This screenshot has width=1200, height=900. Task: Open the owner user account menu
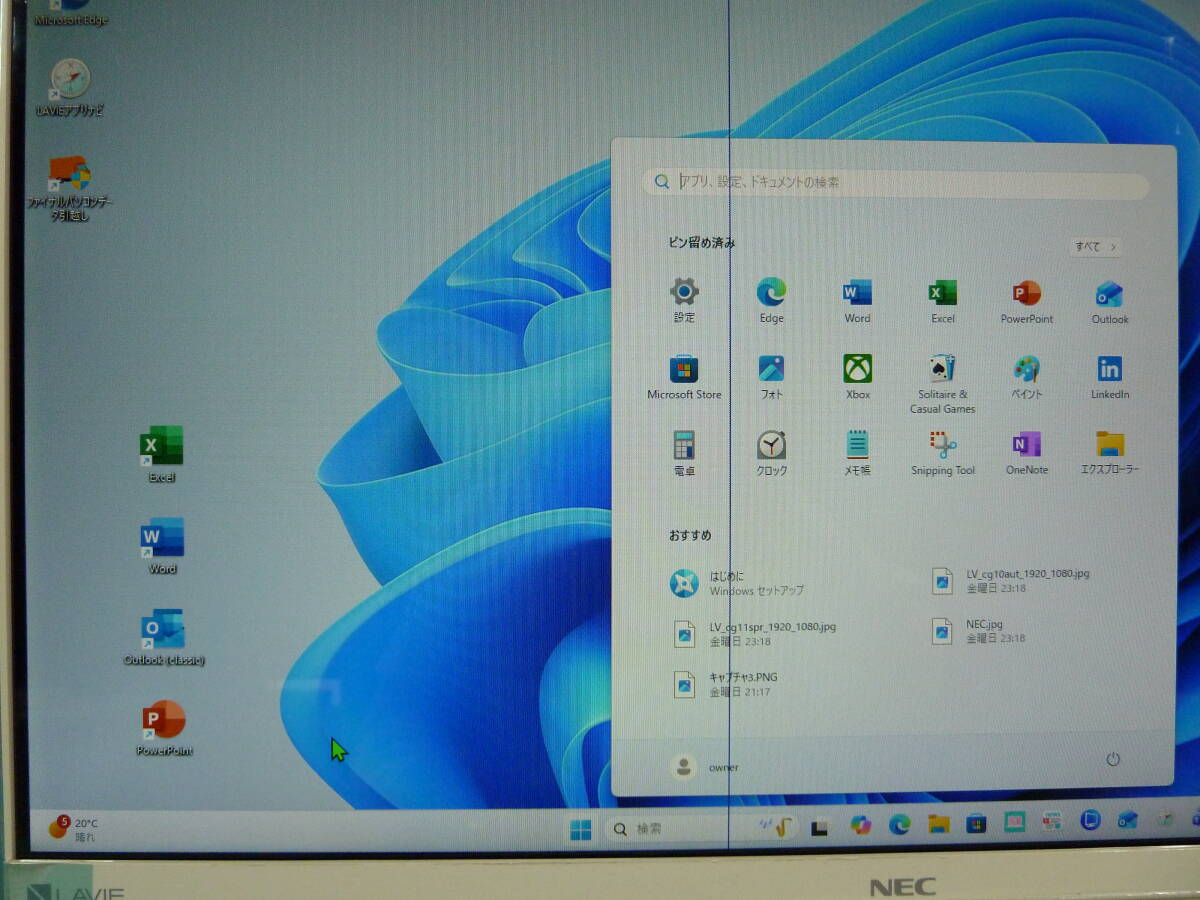point(705,767)
